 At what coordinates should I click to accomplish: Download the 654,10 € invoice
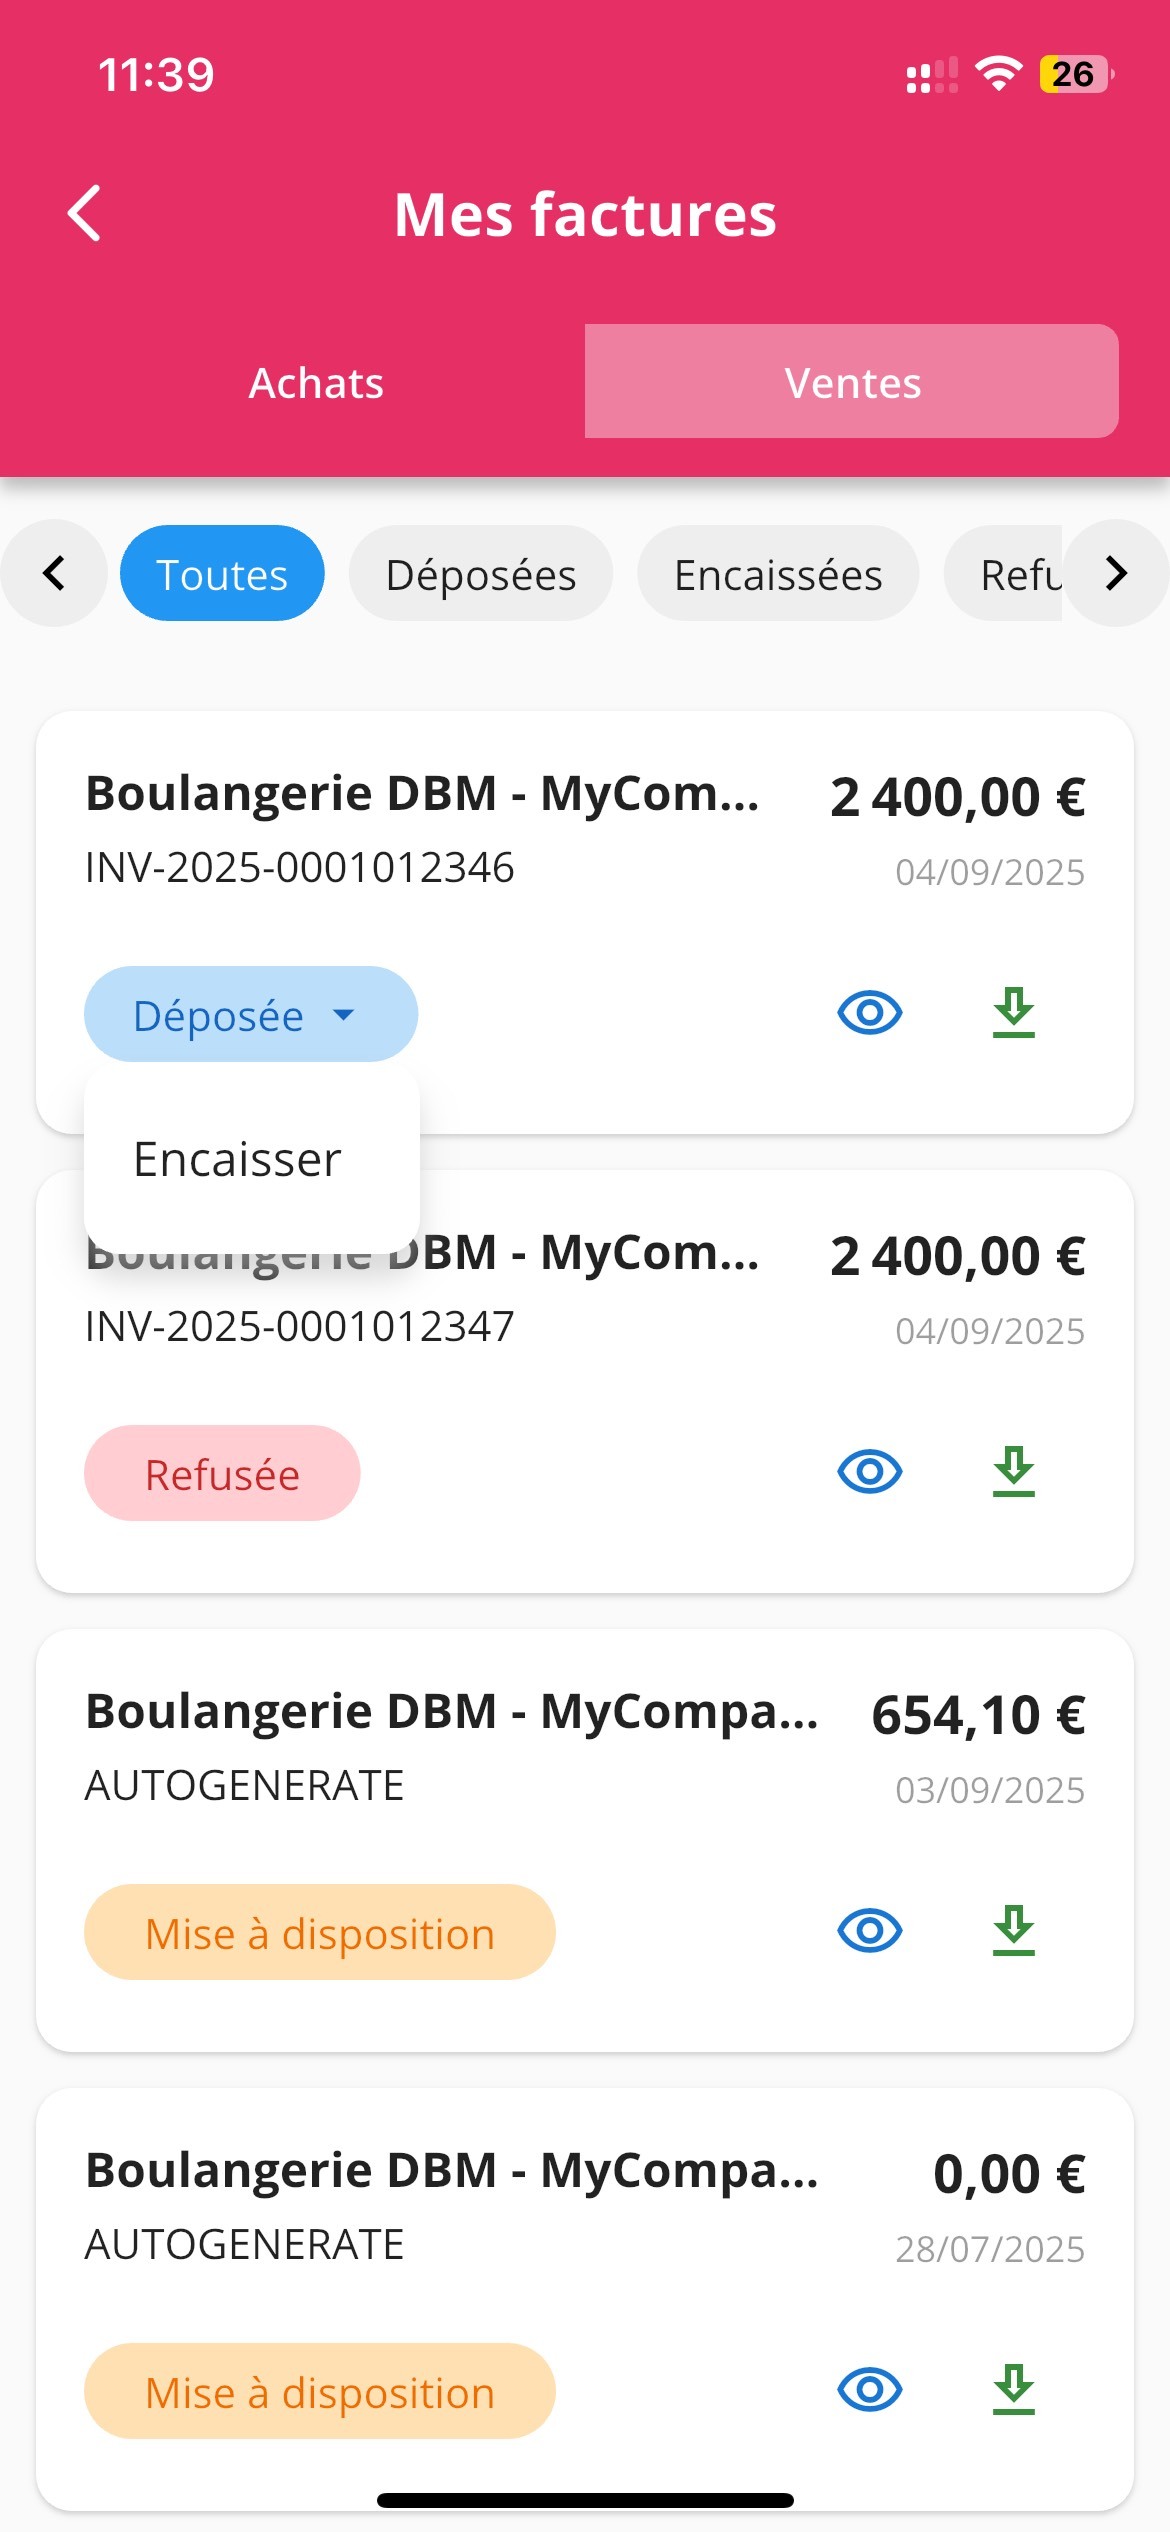click(x=1013, y=1931)
